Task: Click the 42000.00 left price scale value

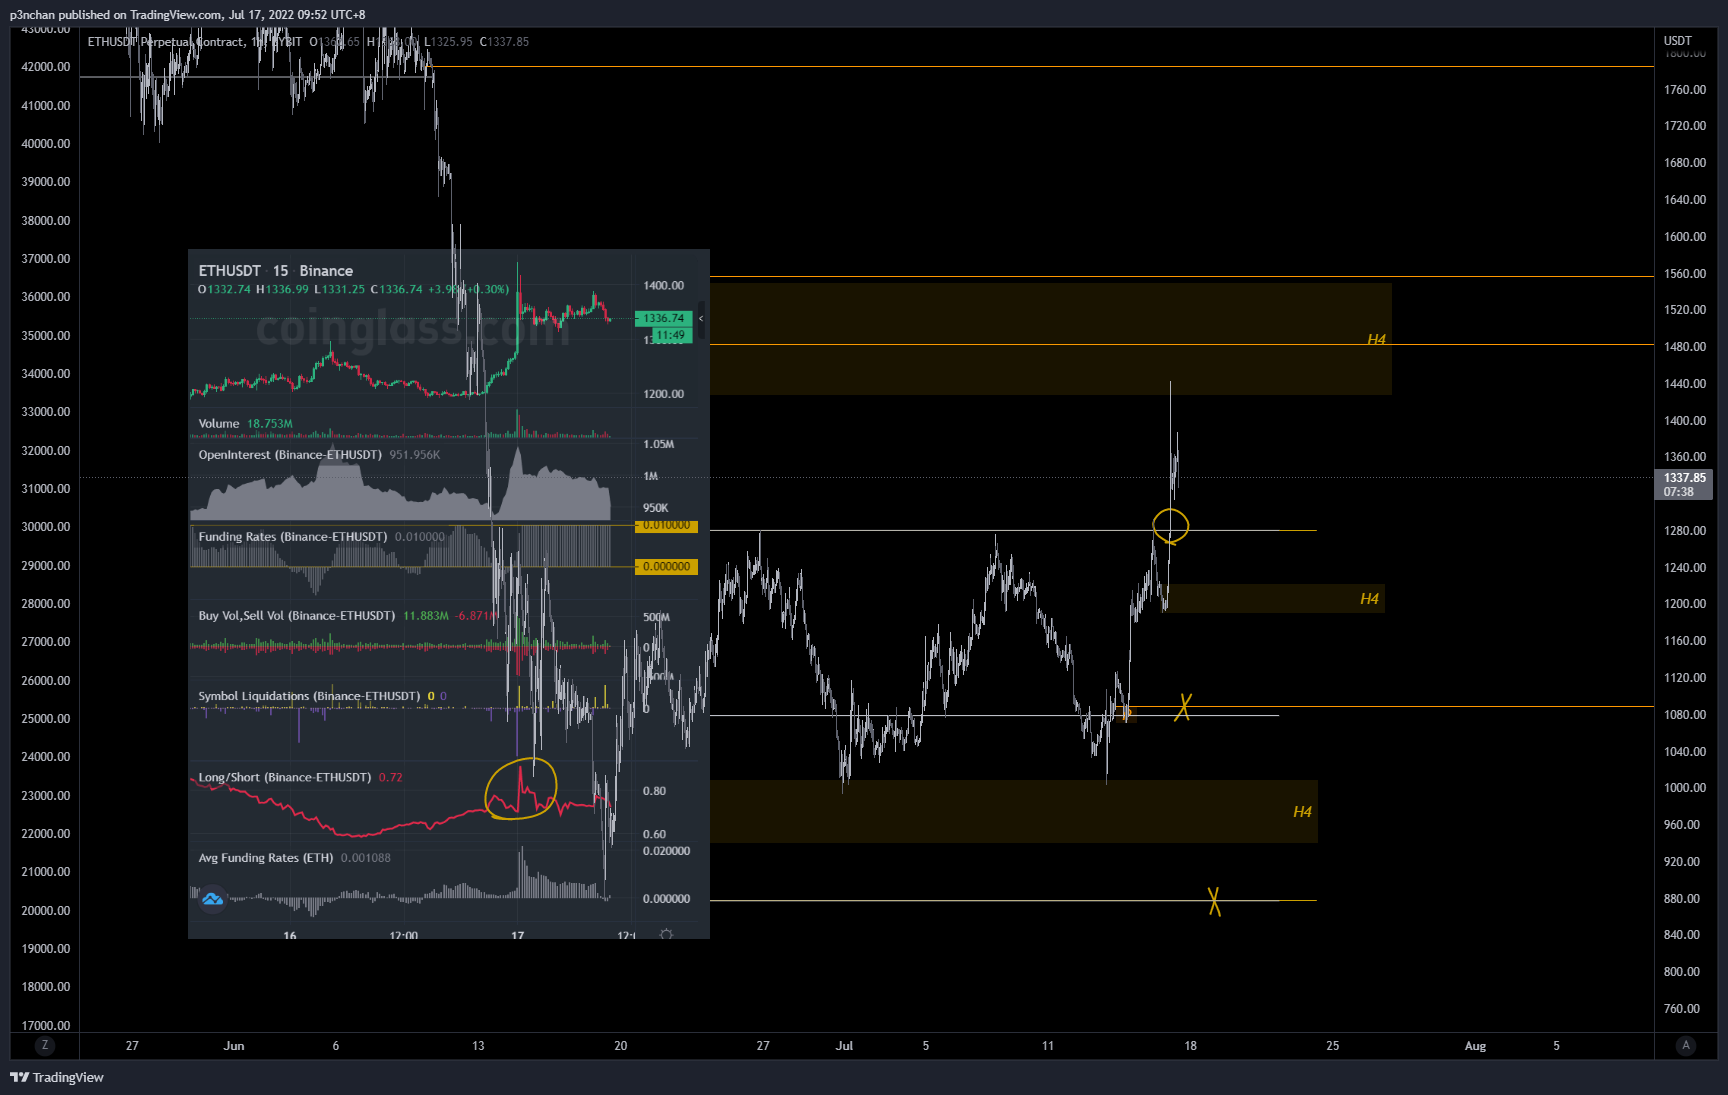Action: point(46,67)
